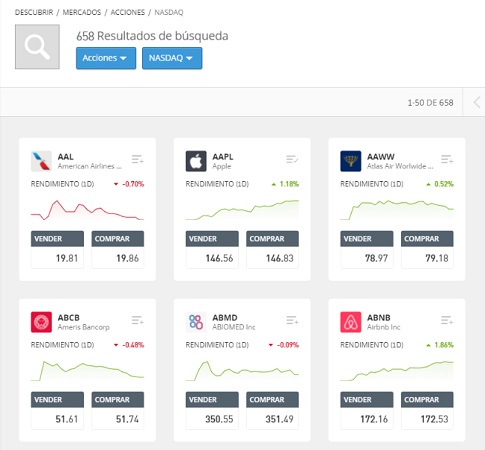
Task: Click the 1.18% AAPL performance value
Action: [x=289, y=184]
